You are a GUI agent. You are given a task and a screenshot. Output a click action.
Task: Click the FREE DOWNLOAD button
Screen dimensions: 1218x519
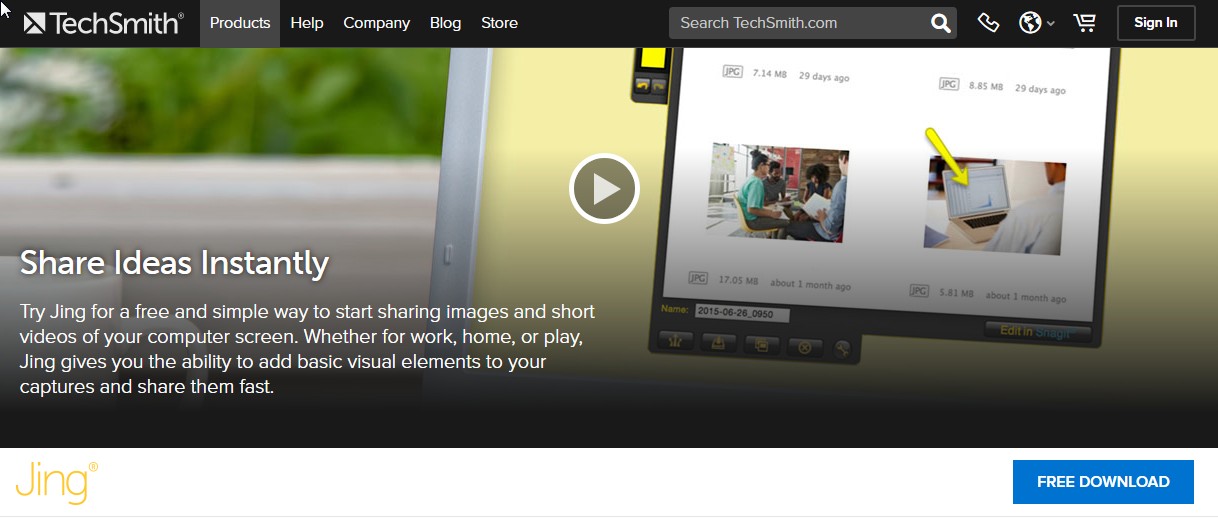pos(1103,482)
